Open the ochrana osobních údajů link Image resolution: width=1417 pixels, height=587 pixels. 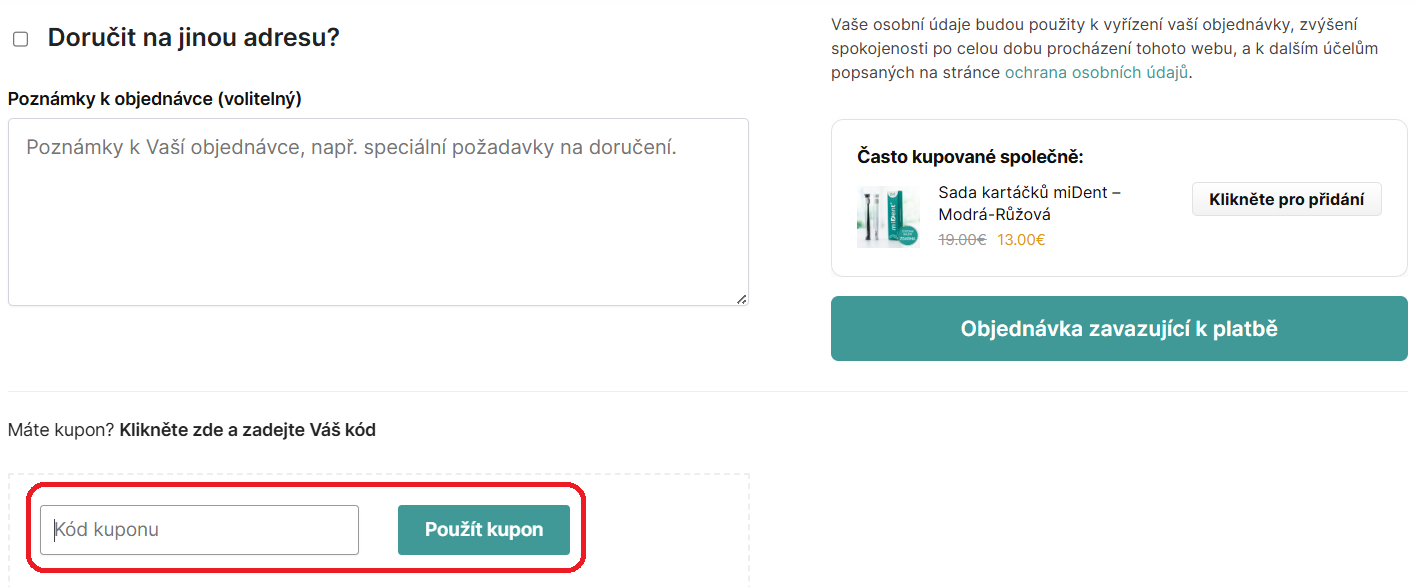(1096, 72)
